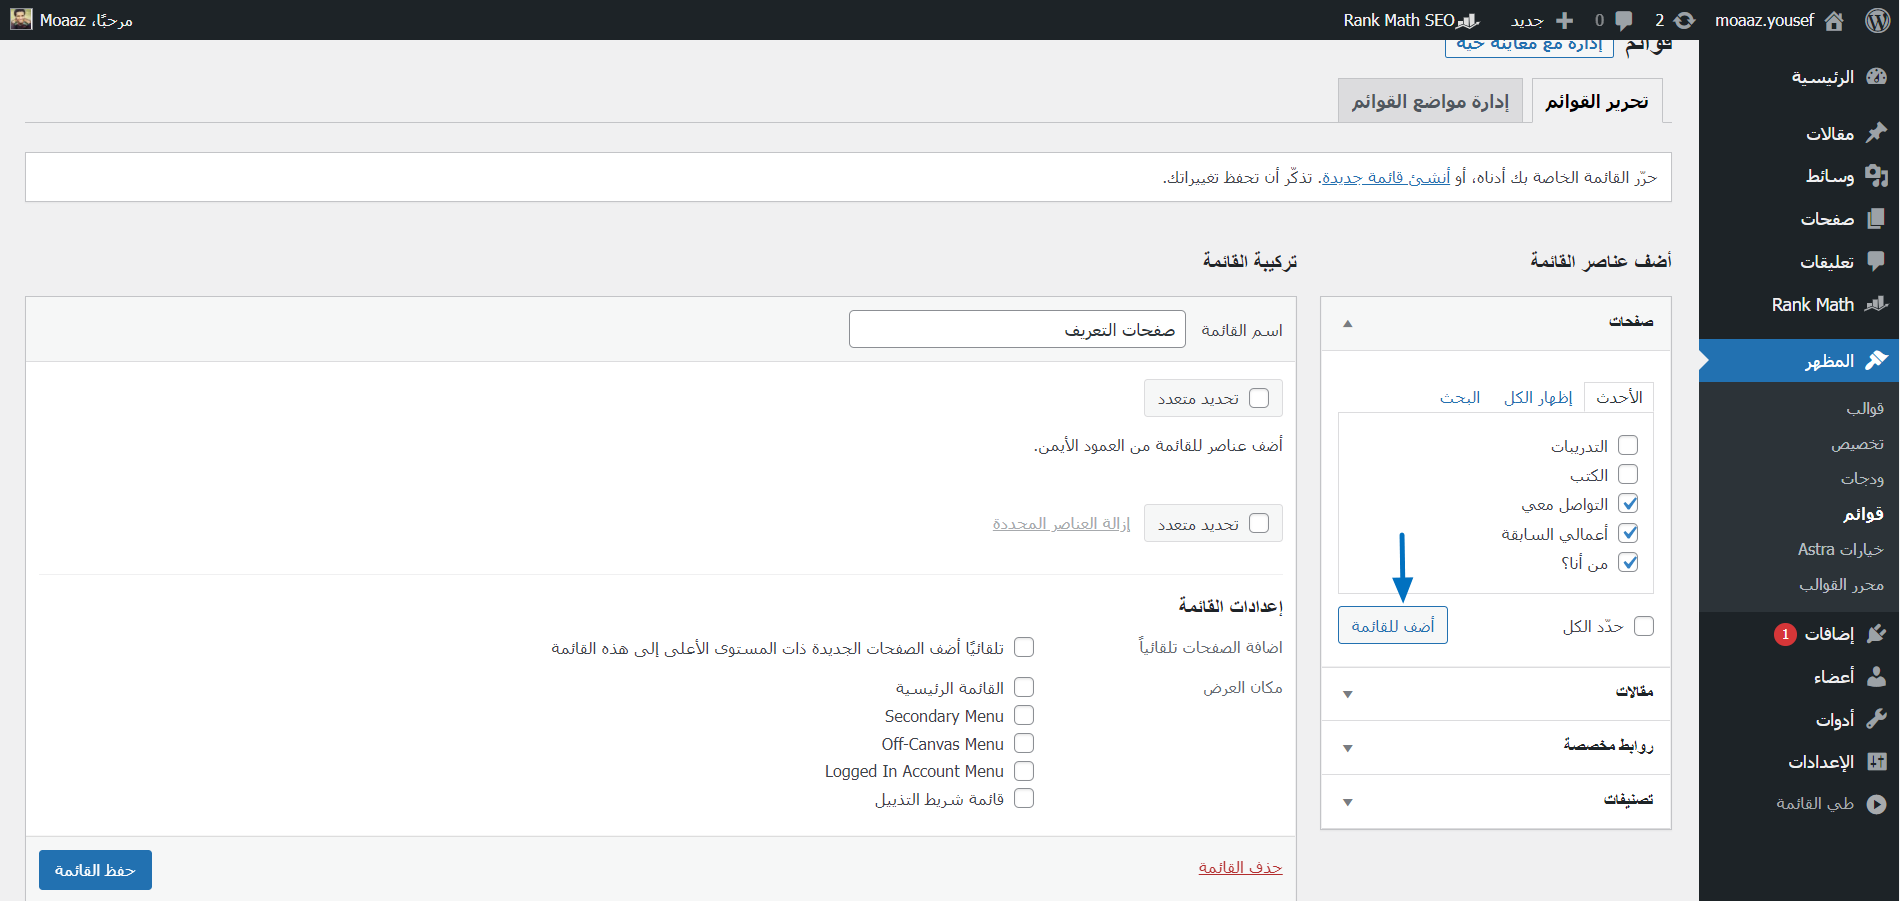Enable auto add new top-level pages checkbox

[x=1024, y=647]
